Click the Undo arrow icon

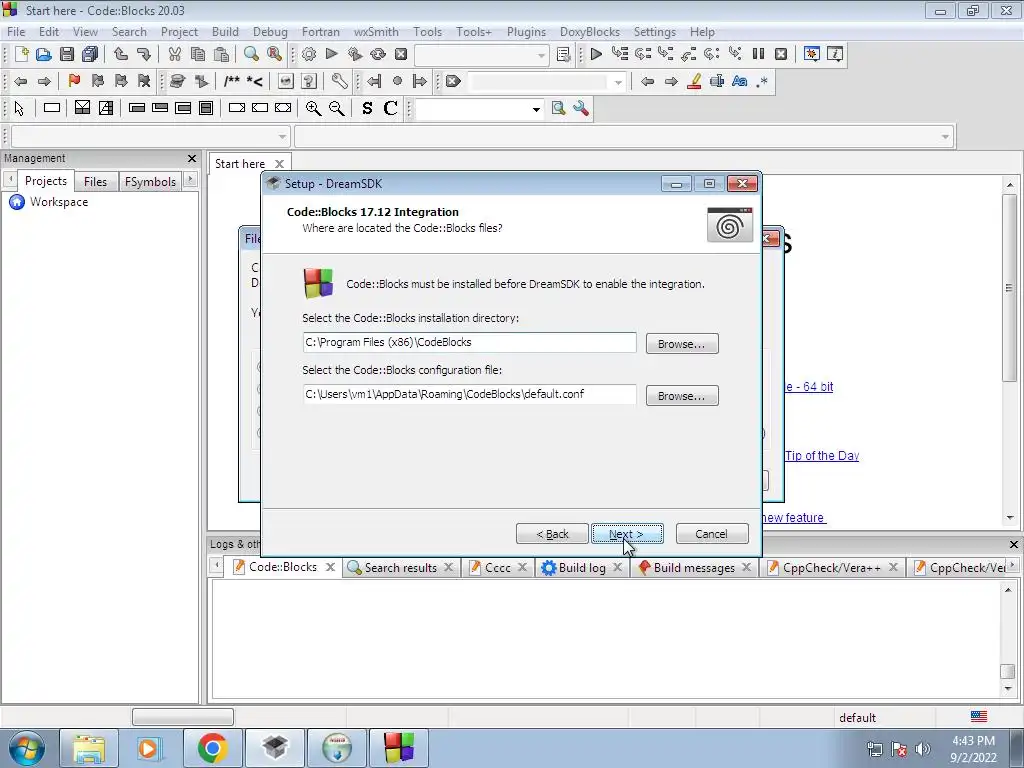pyautogui.click(x=121, y=54)
